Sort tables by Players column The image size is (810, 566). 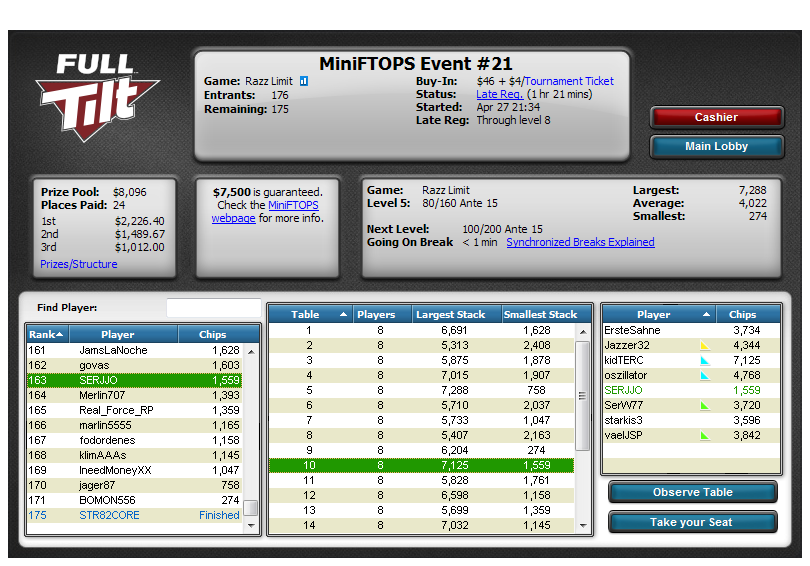382,314
